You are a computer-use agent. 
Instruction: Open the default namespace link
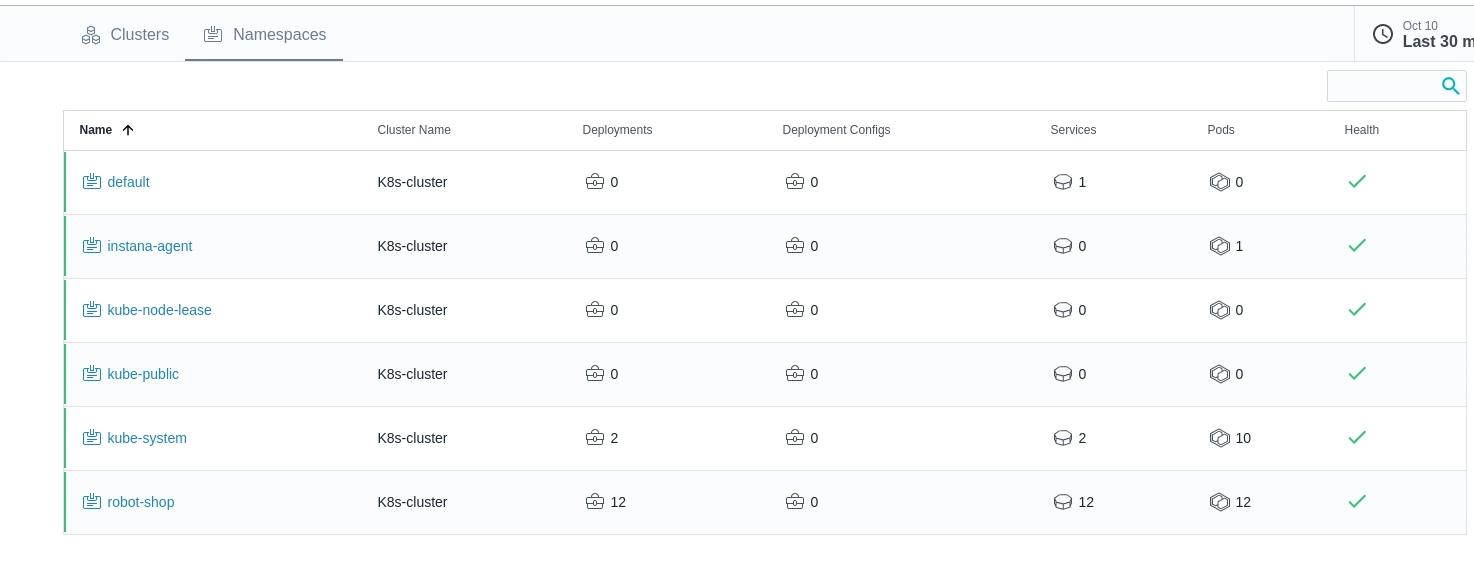coord(128,182)
